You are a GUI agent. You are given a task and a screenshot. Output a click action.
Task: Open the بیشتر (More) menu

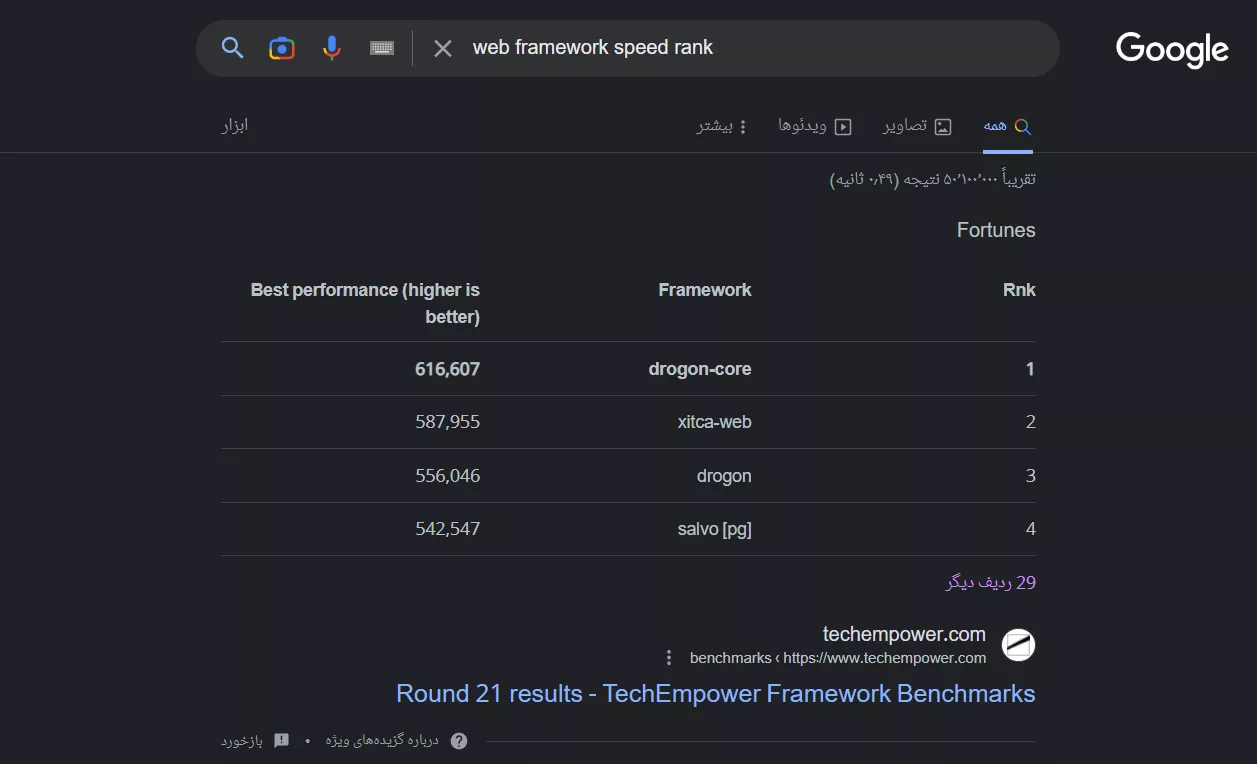coord(722,126)
